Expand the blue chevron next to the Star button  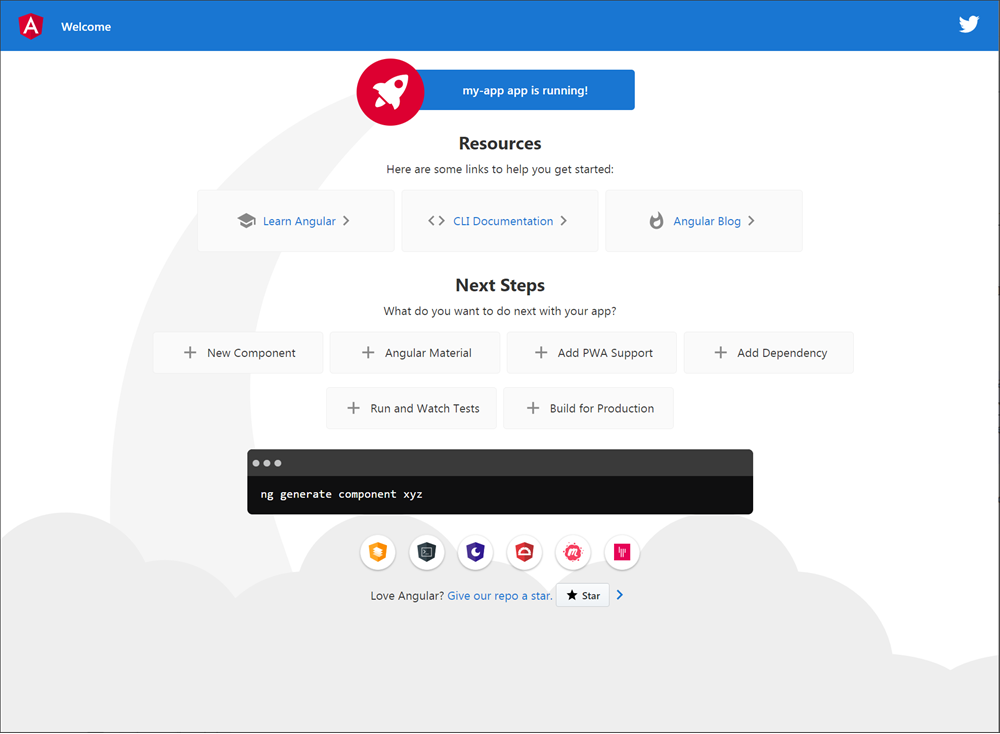(618, 594)
